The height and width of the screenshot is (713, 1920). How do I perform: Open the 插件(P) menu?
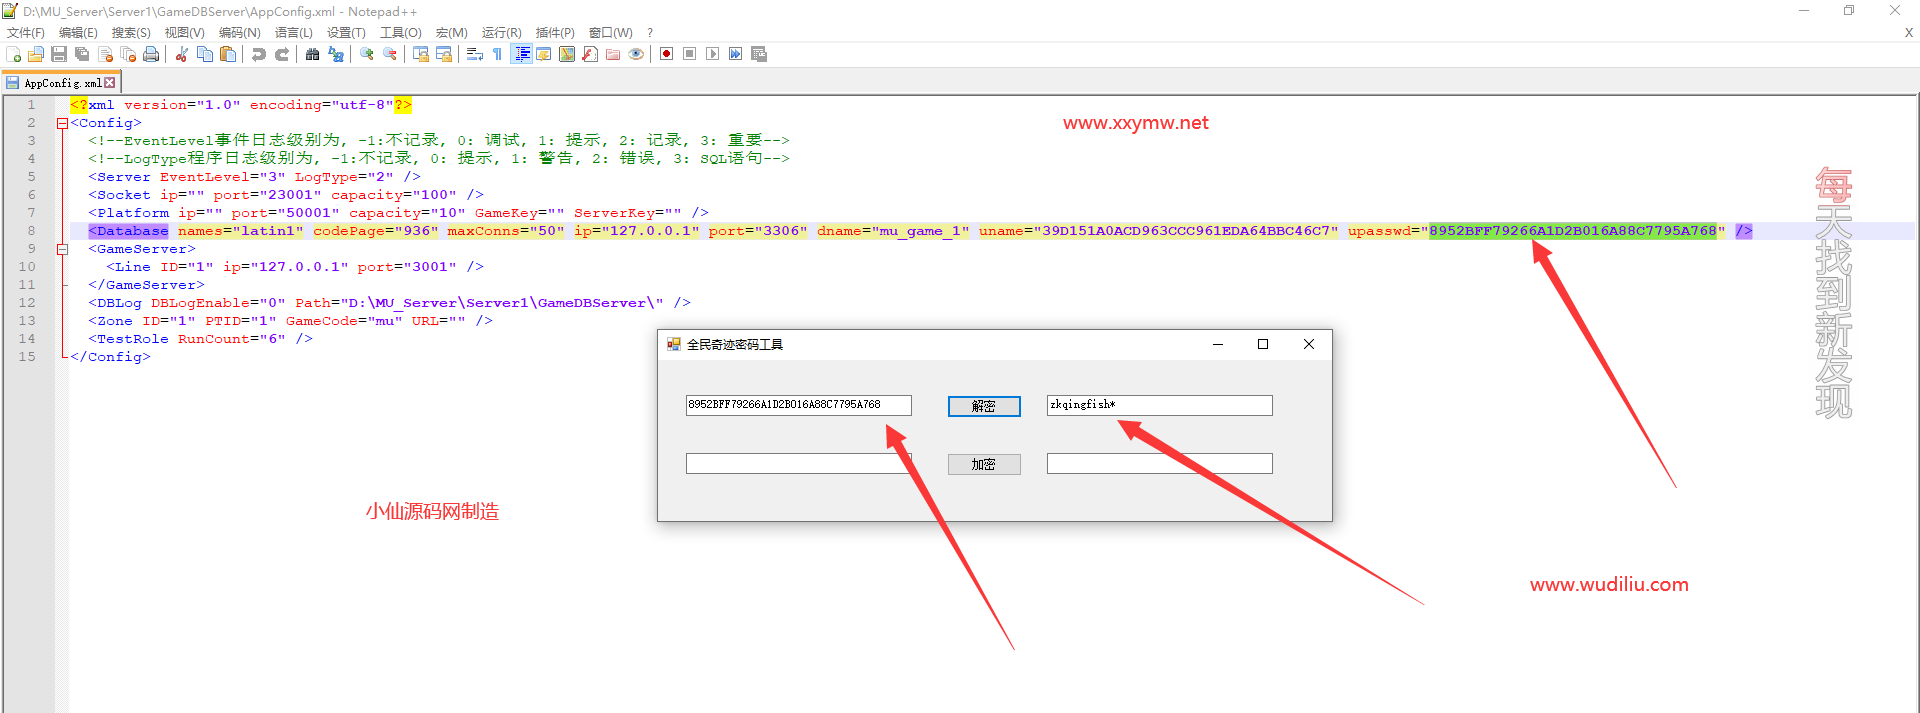[555, 33]
